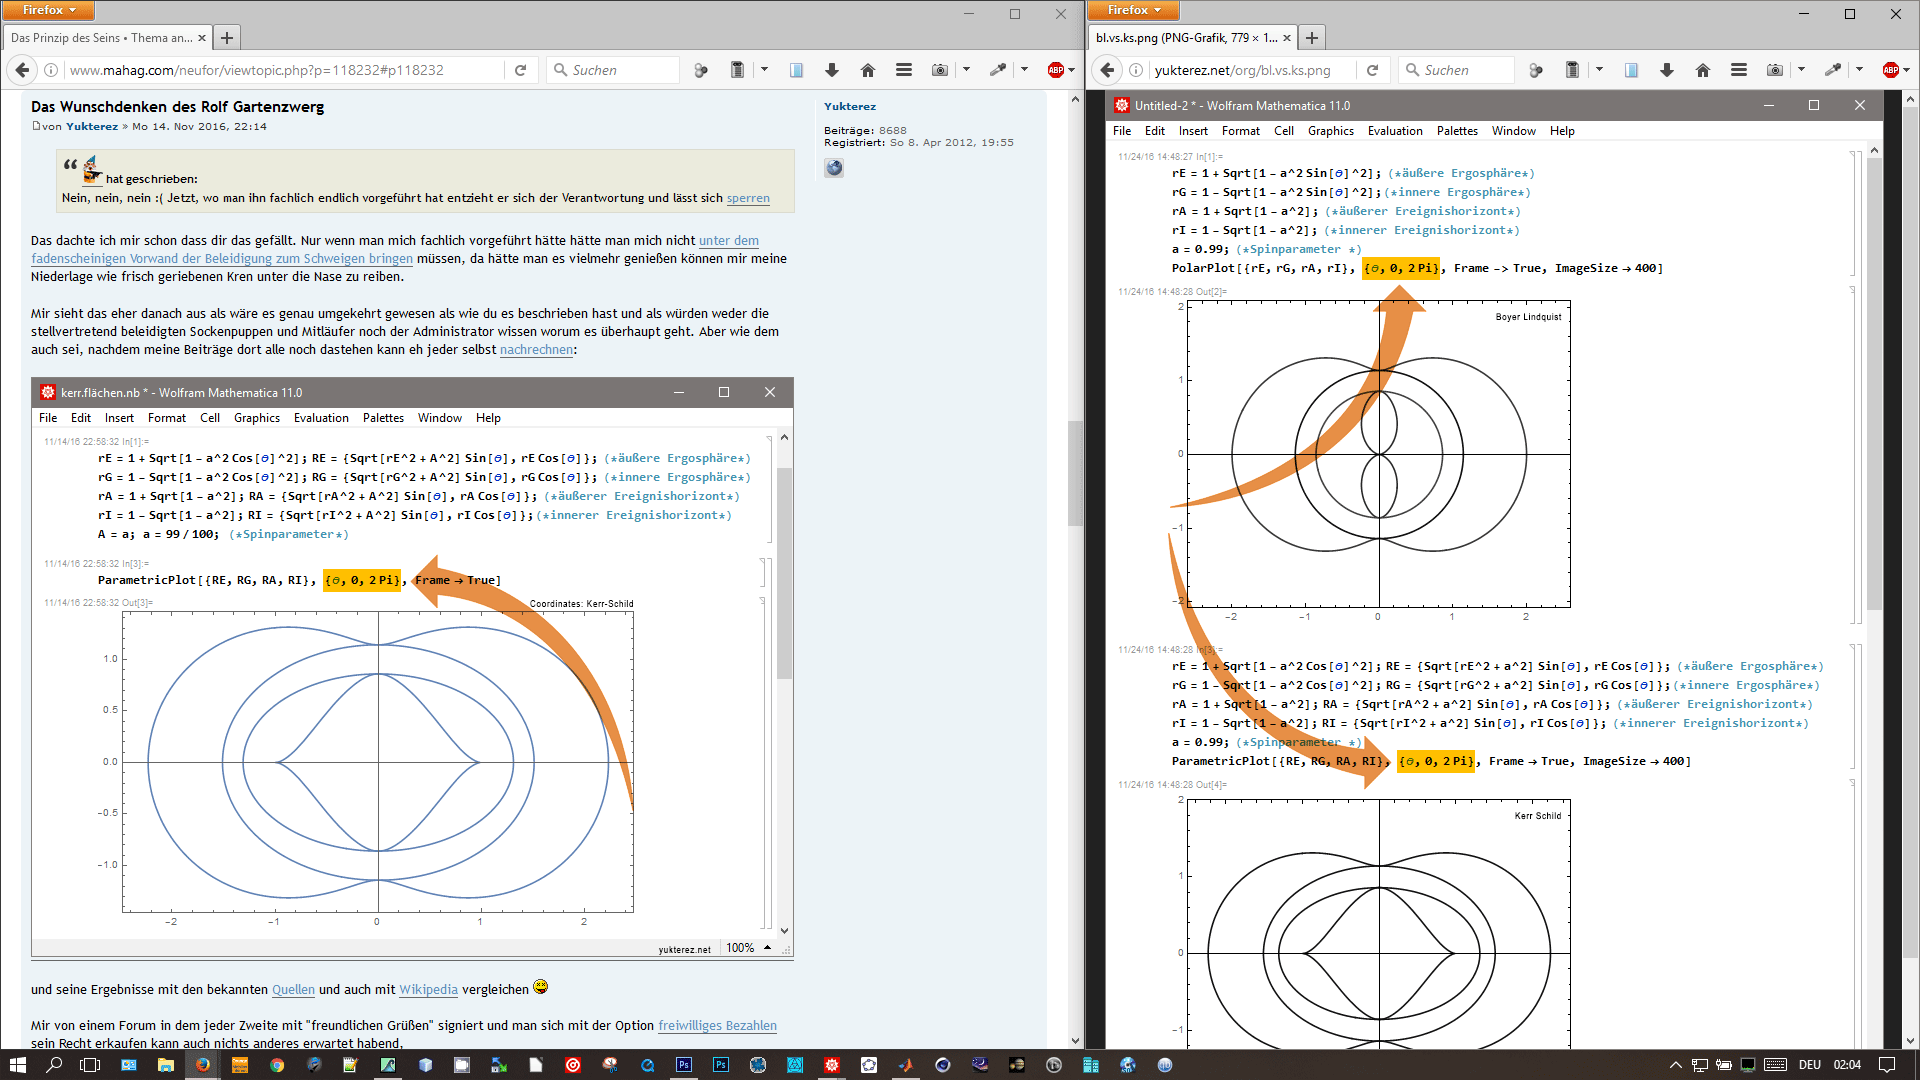Click eyedropper tool icon in right browser
The image size is (1920, 1080).
pos(1831,70)
